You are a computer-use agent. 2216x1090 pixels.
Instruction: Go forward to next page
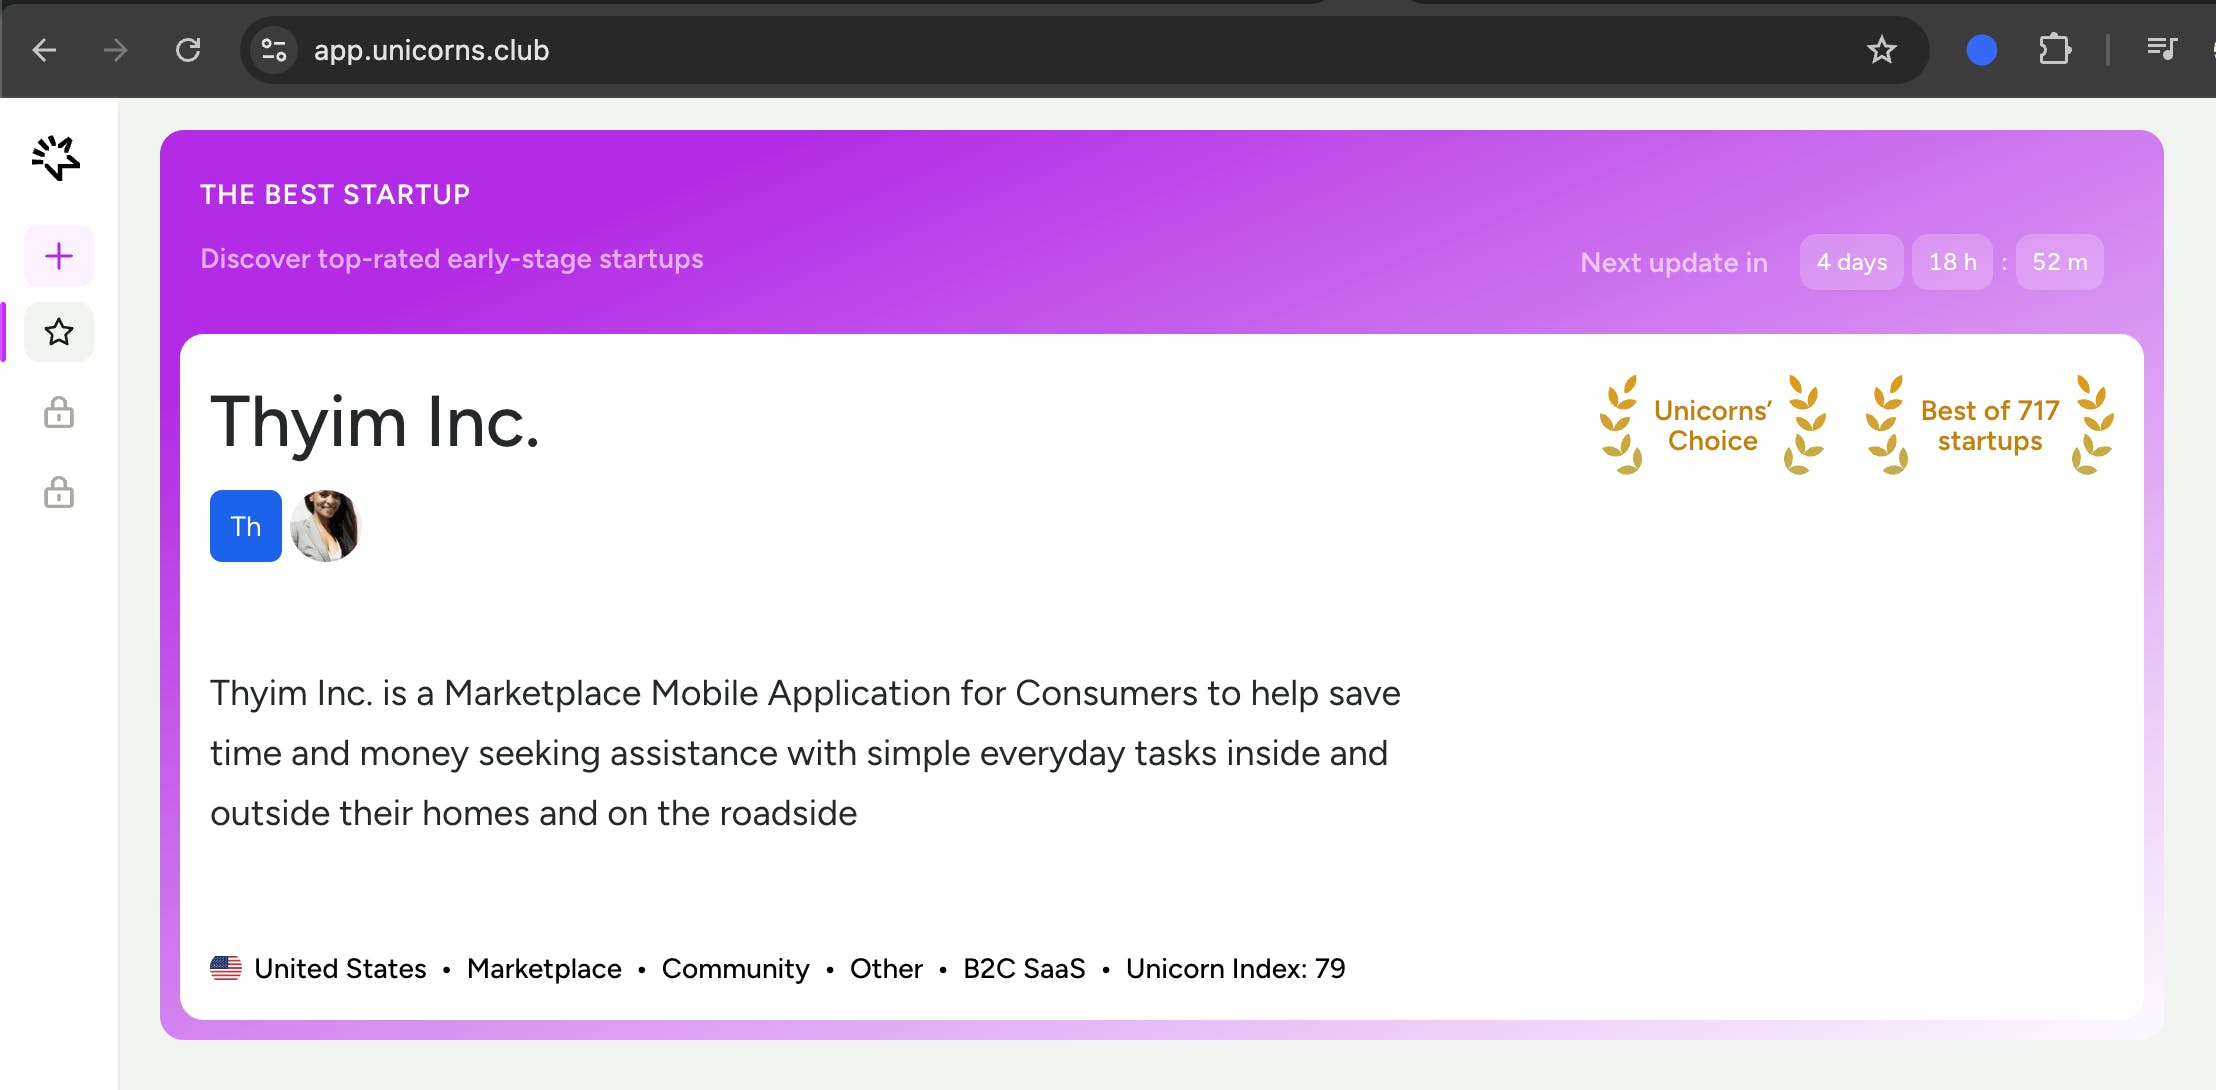pos(116,50)
